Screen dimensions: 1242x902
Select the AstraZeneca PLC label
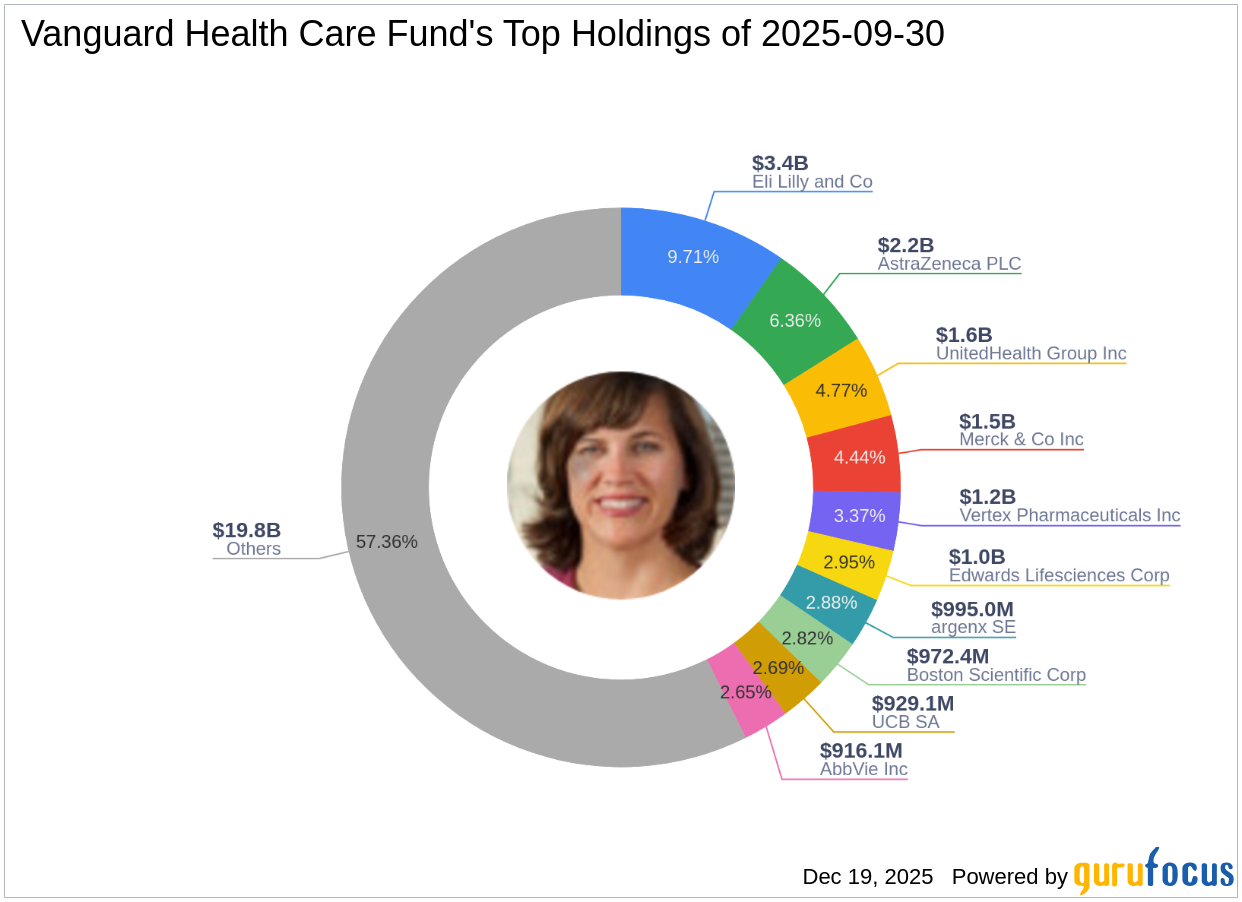click(x=949, y=264)
